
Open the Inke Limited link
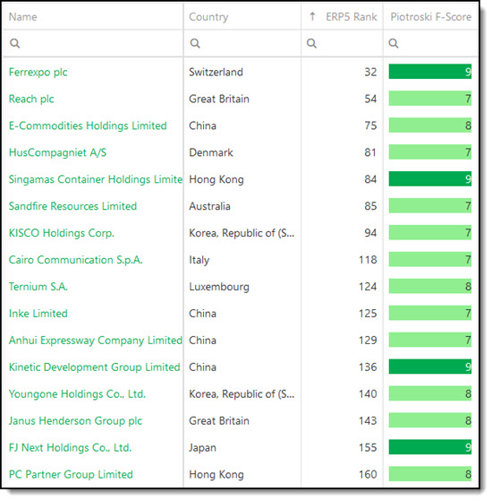(38, 313)
